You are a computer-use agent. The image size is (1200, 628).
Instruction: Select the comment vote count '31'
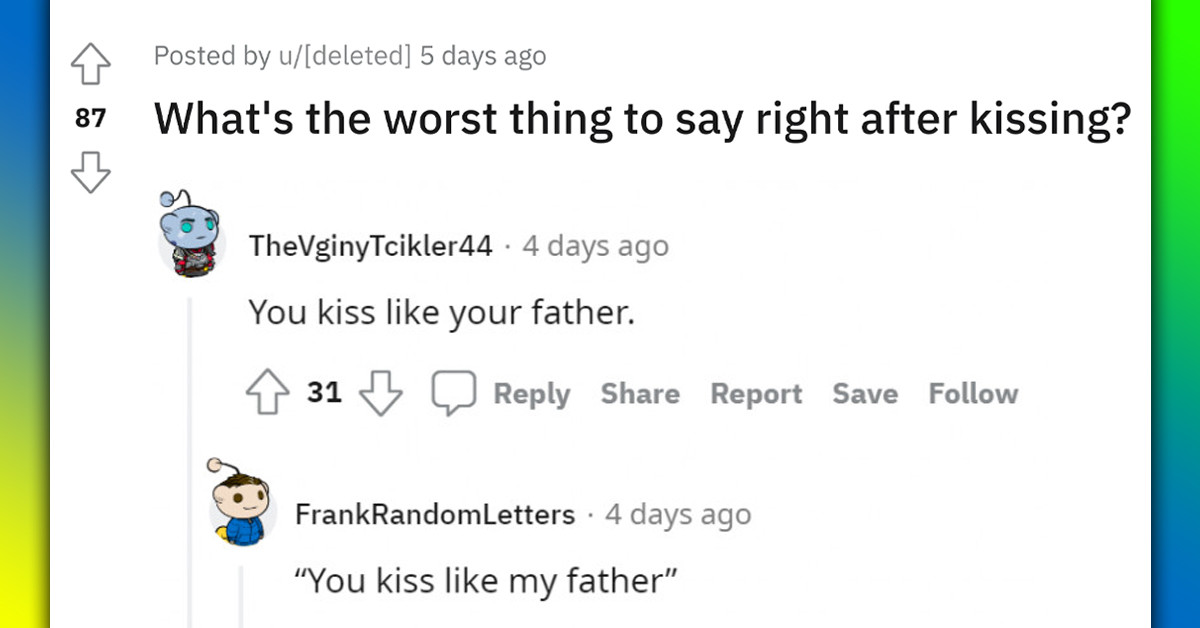pyautogui.click(x=325, y=393)
